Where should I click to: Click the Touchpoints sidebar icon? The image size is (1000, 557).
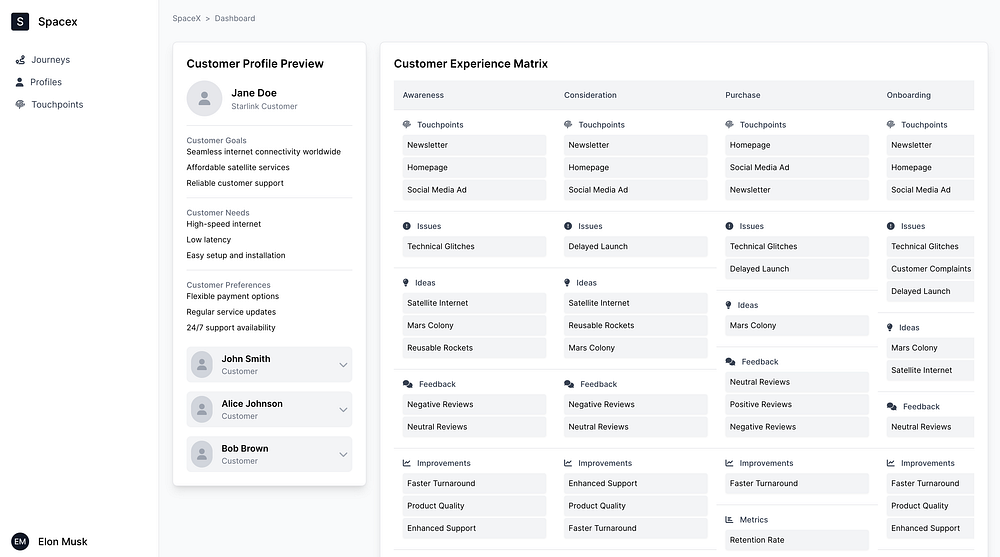(x=20, y=105)
